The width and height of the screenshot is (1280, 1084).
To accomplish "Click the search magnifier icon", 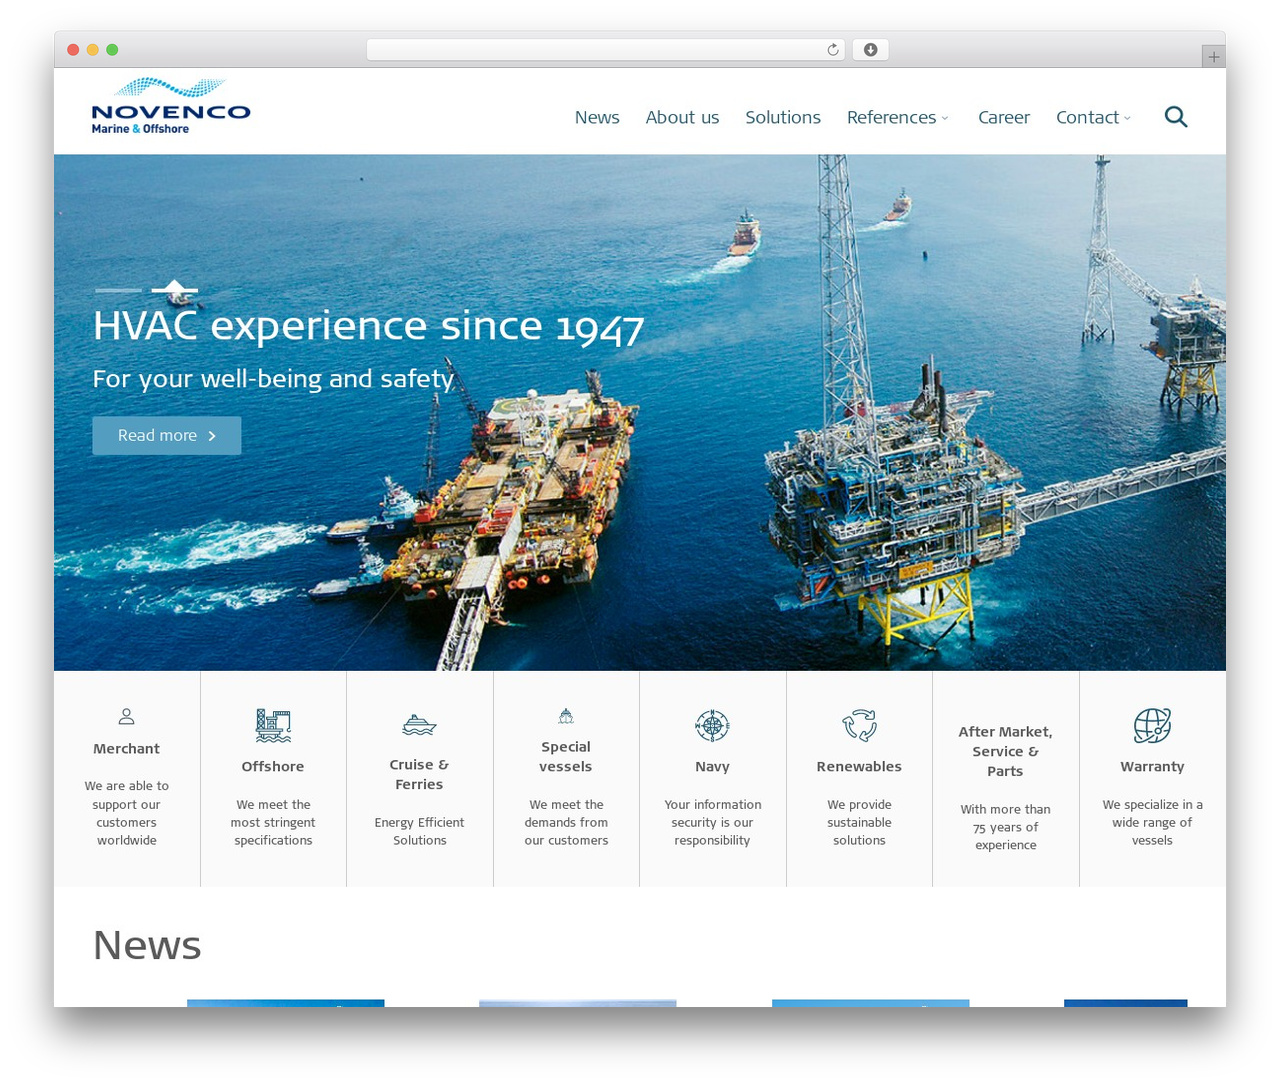I will (1176, 117).
